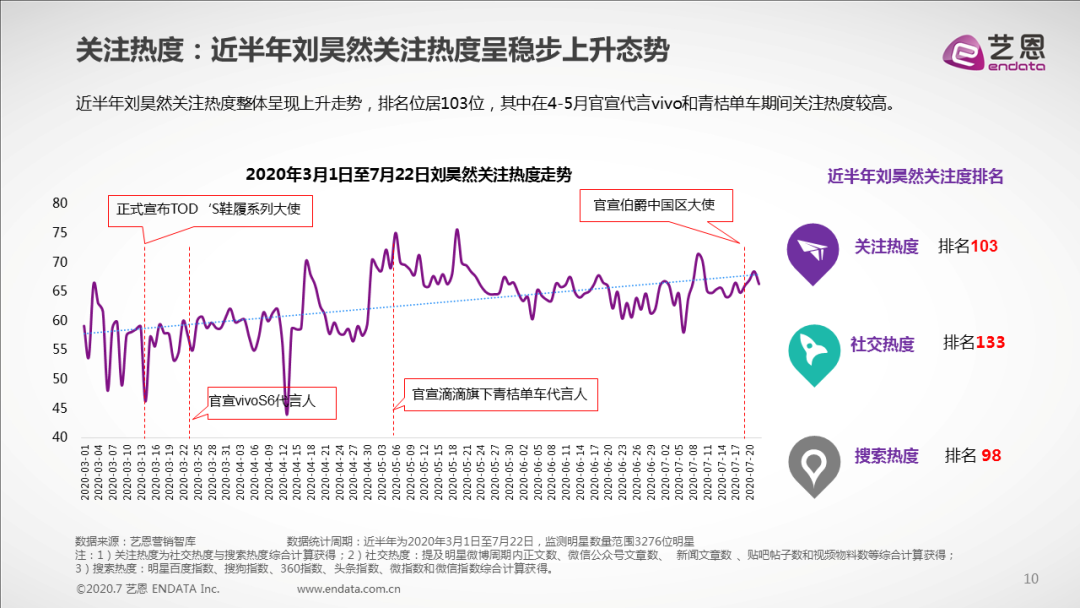The height and width of the screenshot is (608, 1080).
Task: Click the x-axis date 2020-07-20
Action: point(750,472)
